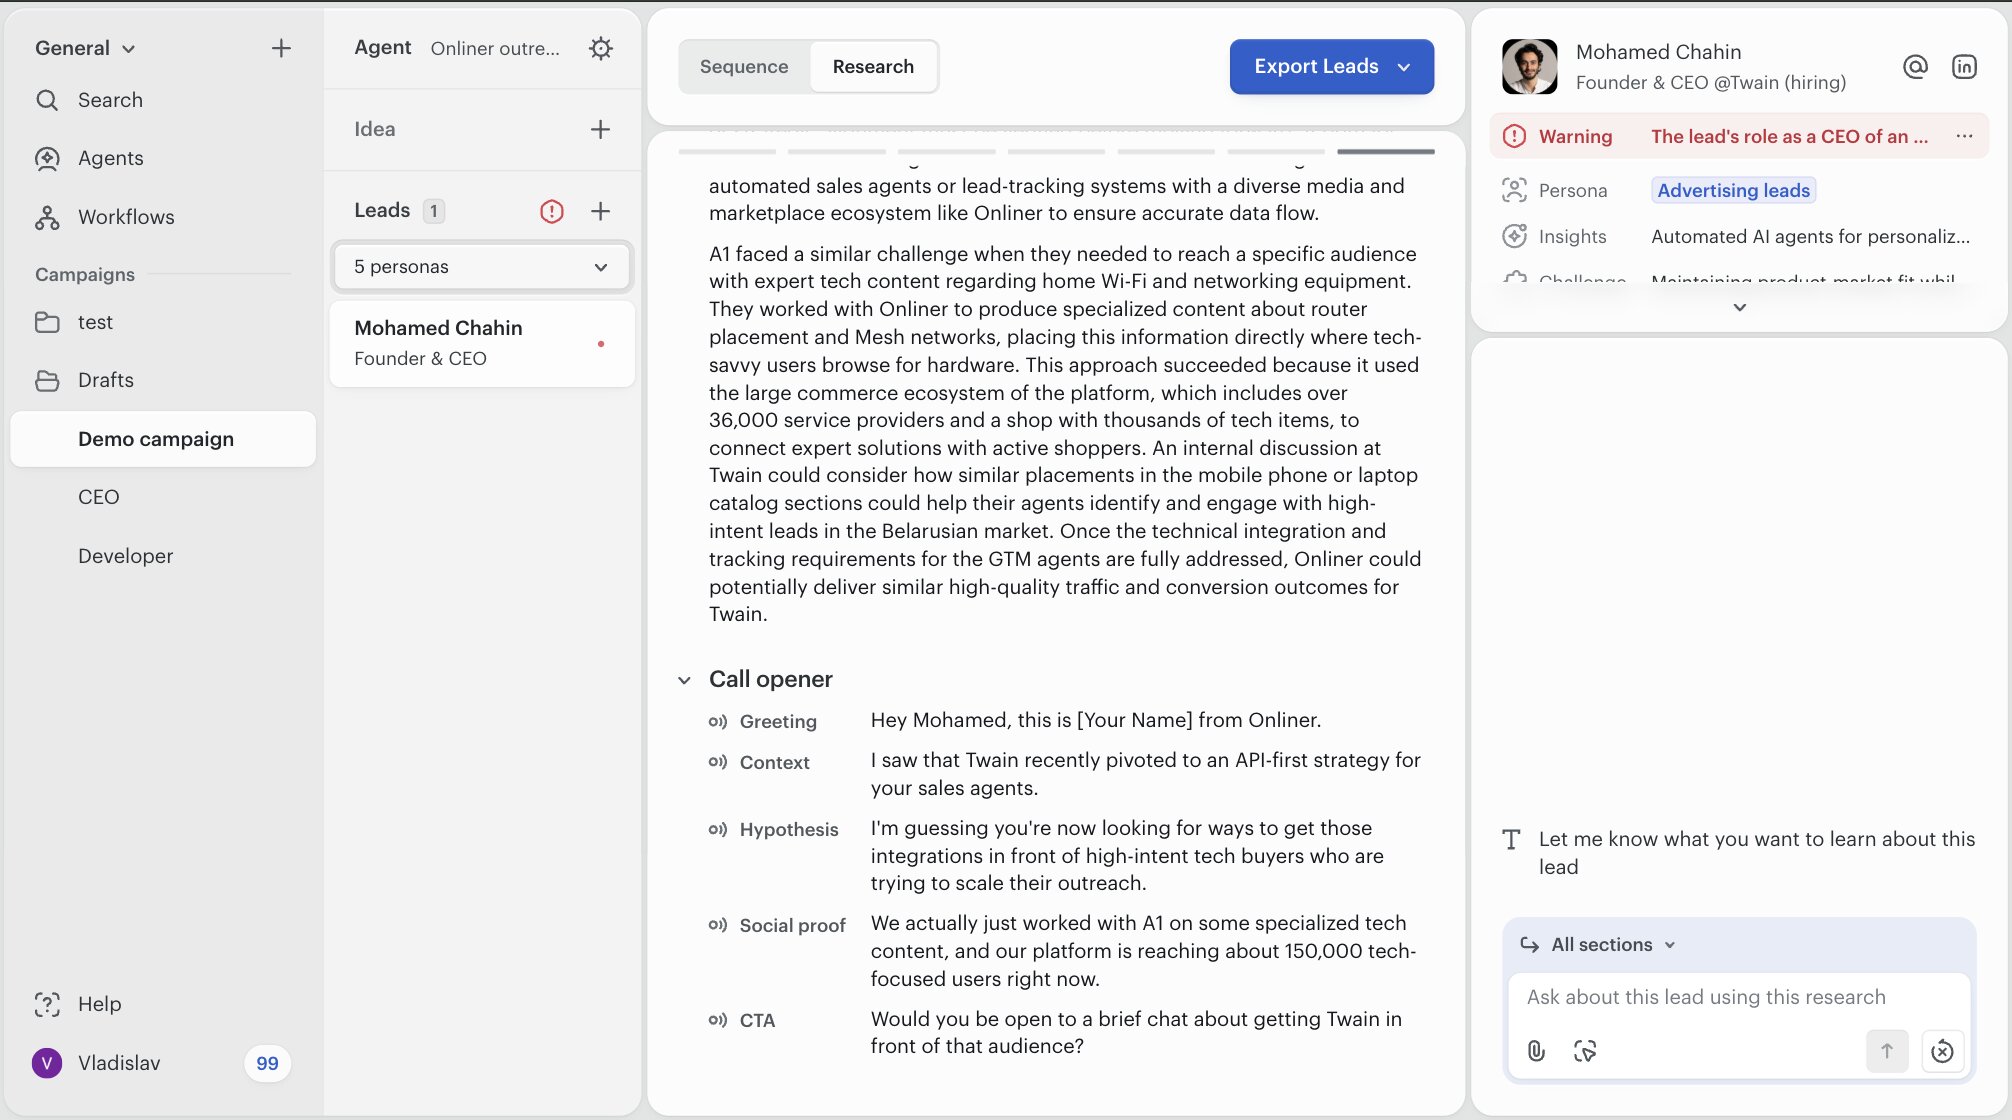Click the attachment paperclip icon
This screenshot has height=1120, width=2012.
[1536, 1051]
